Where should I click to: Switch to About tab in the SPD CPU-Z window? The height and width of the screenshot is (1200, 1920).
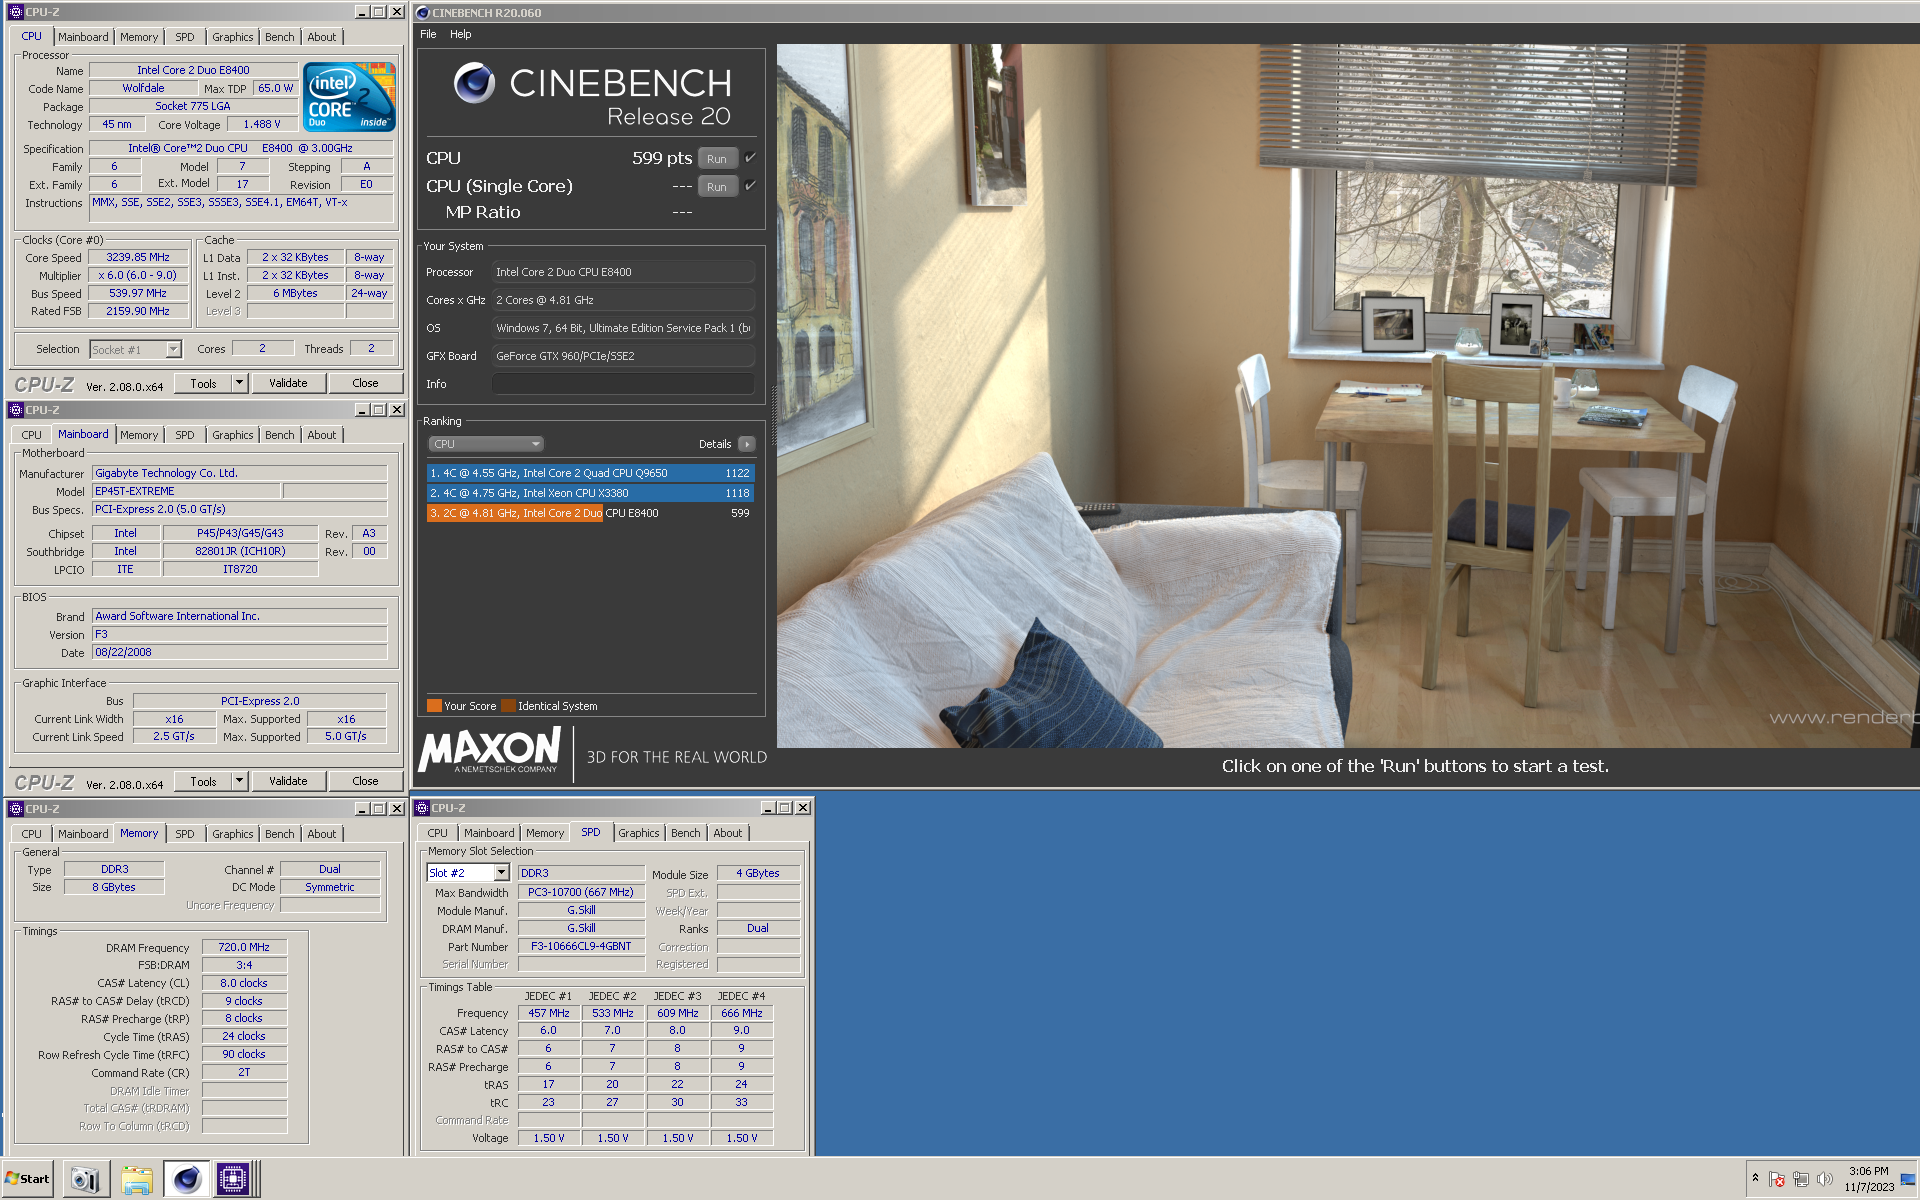727,833
